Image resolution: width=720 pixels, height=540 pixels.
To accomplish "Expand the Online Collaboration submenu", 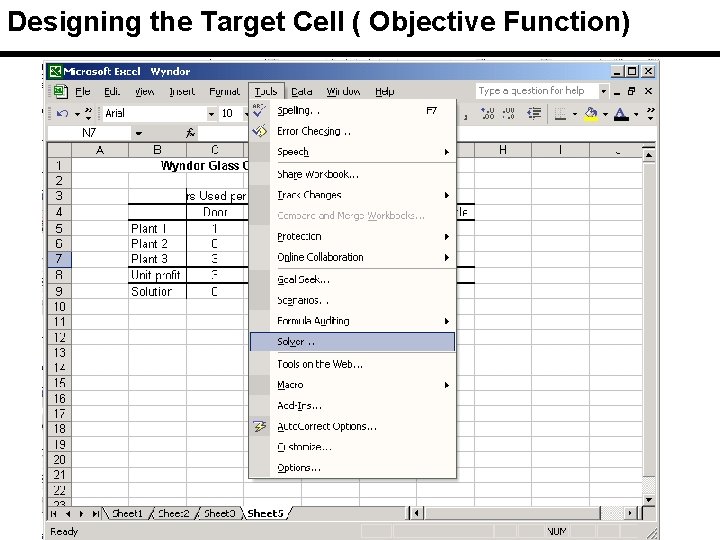I will tap(446, 258).
